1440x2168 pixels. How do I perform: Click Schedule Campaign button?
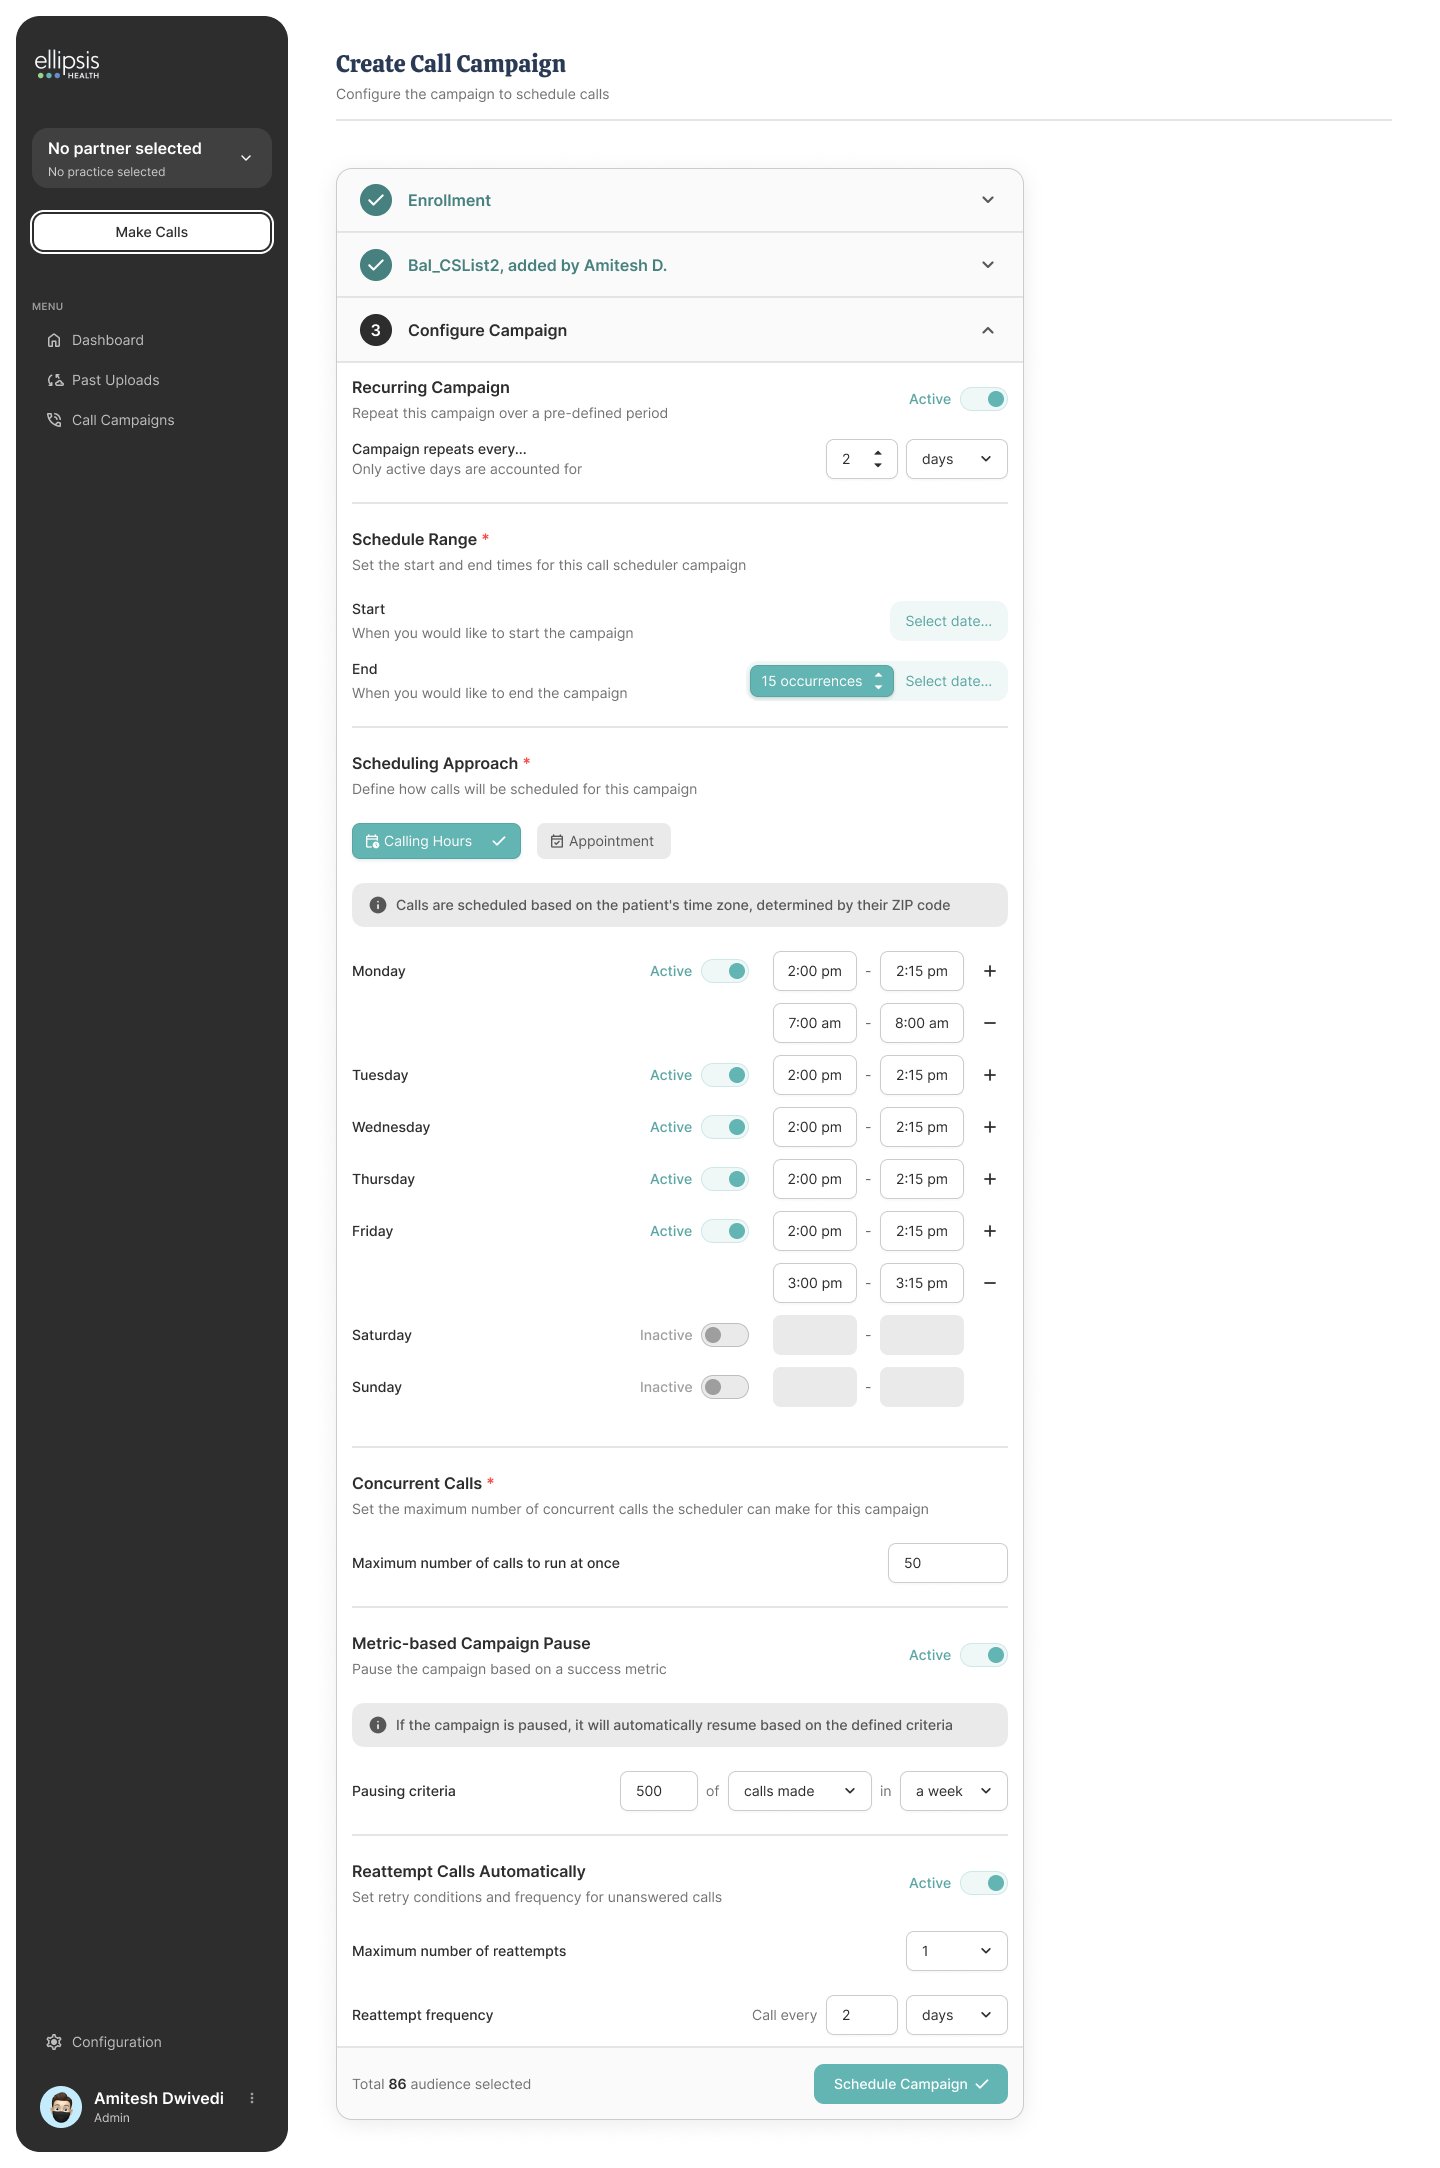point(911,2084)
